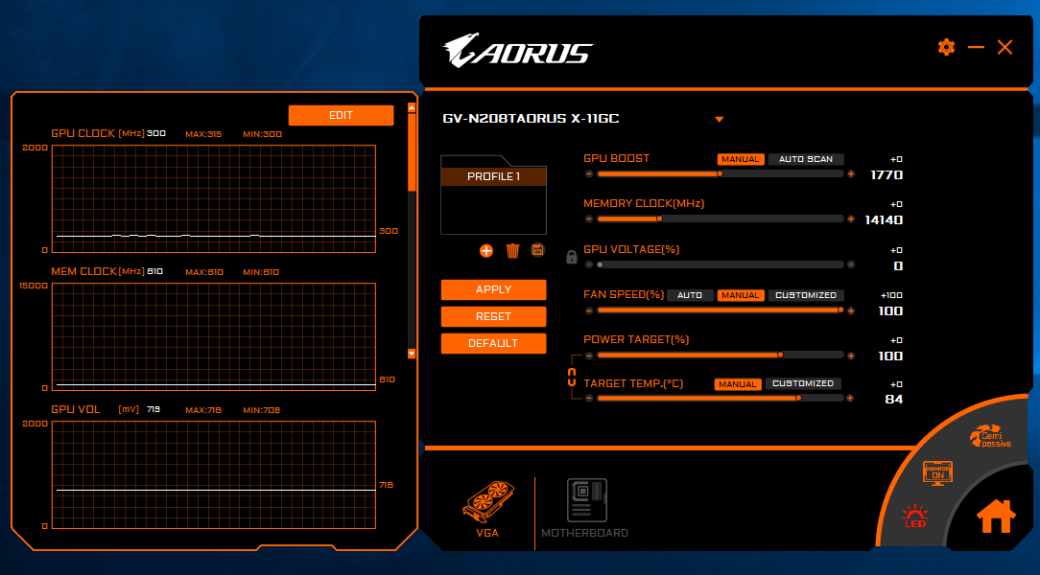Open LED lighting control icon
Screen dimensions: 1040x575
click(x=915, y=516)
